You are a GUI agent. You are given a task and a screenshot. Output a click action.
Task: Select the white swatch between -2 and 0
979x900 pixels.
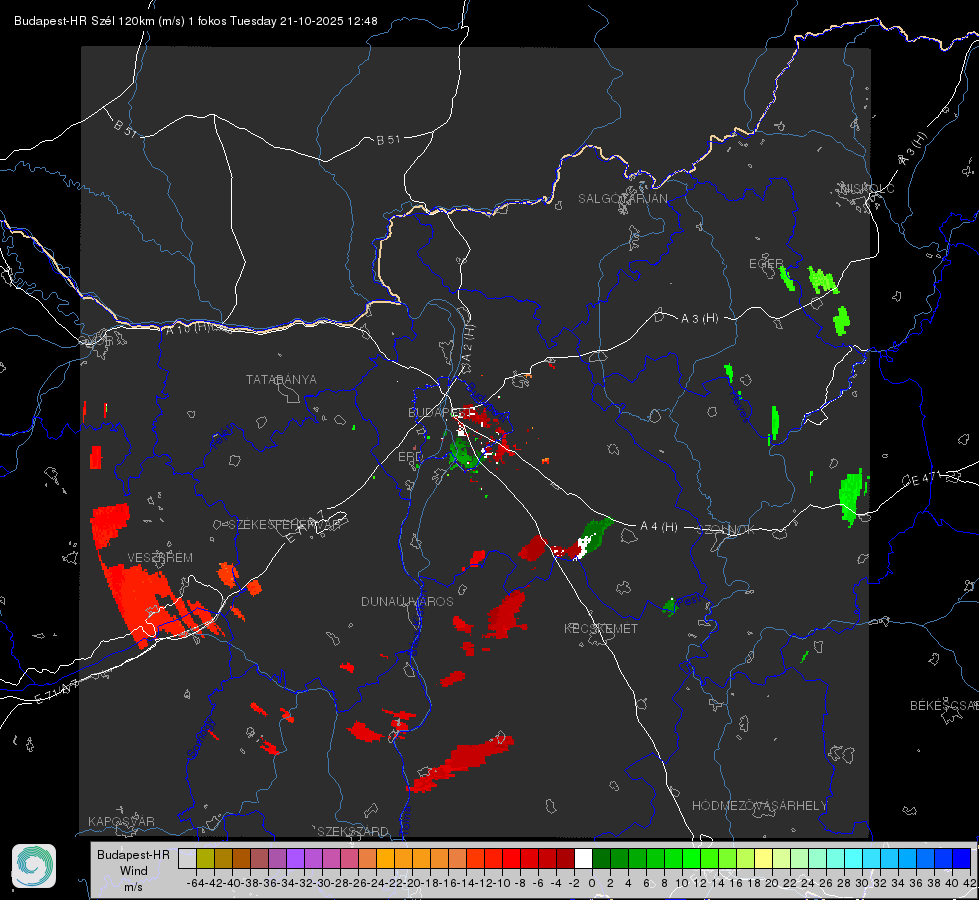pyautogui.click(x=583, y=858)
